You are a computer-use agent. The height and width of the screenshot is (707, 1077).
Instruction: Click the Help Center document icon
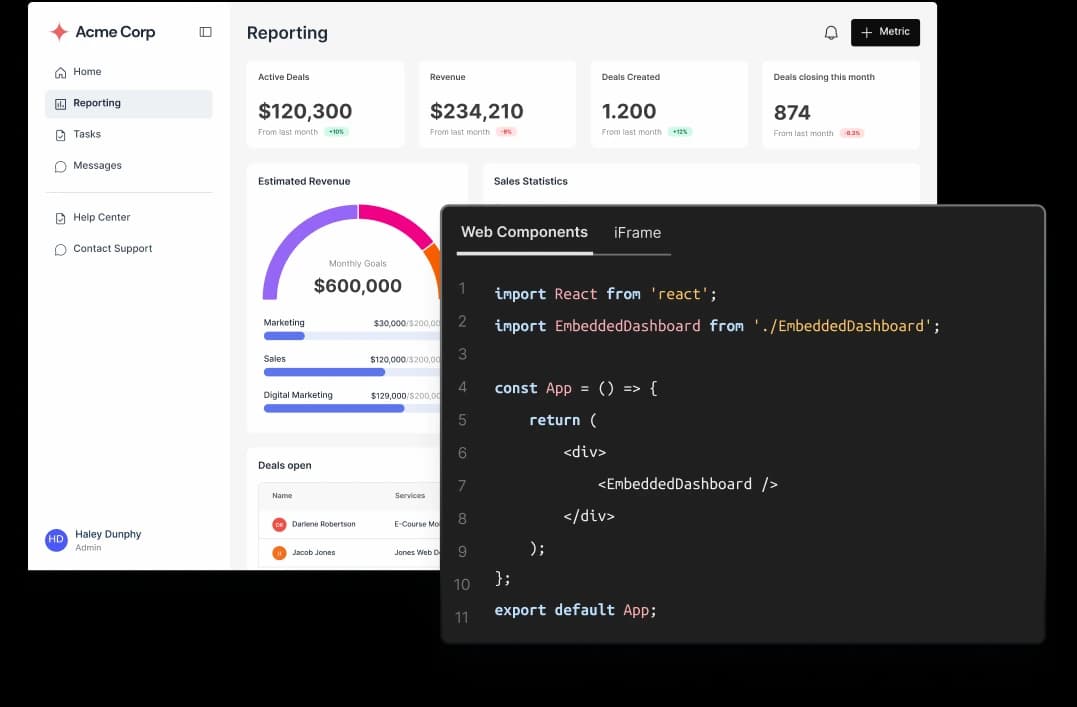click(x=60, y=218)
